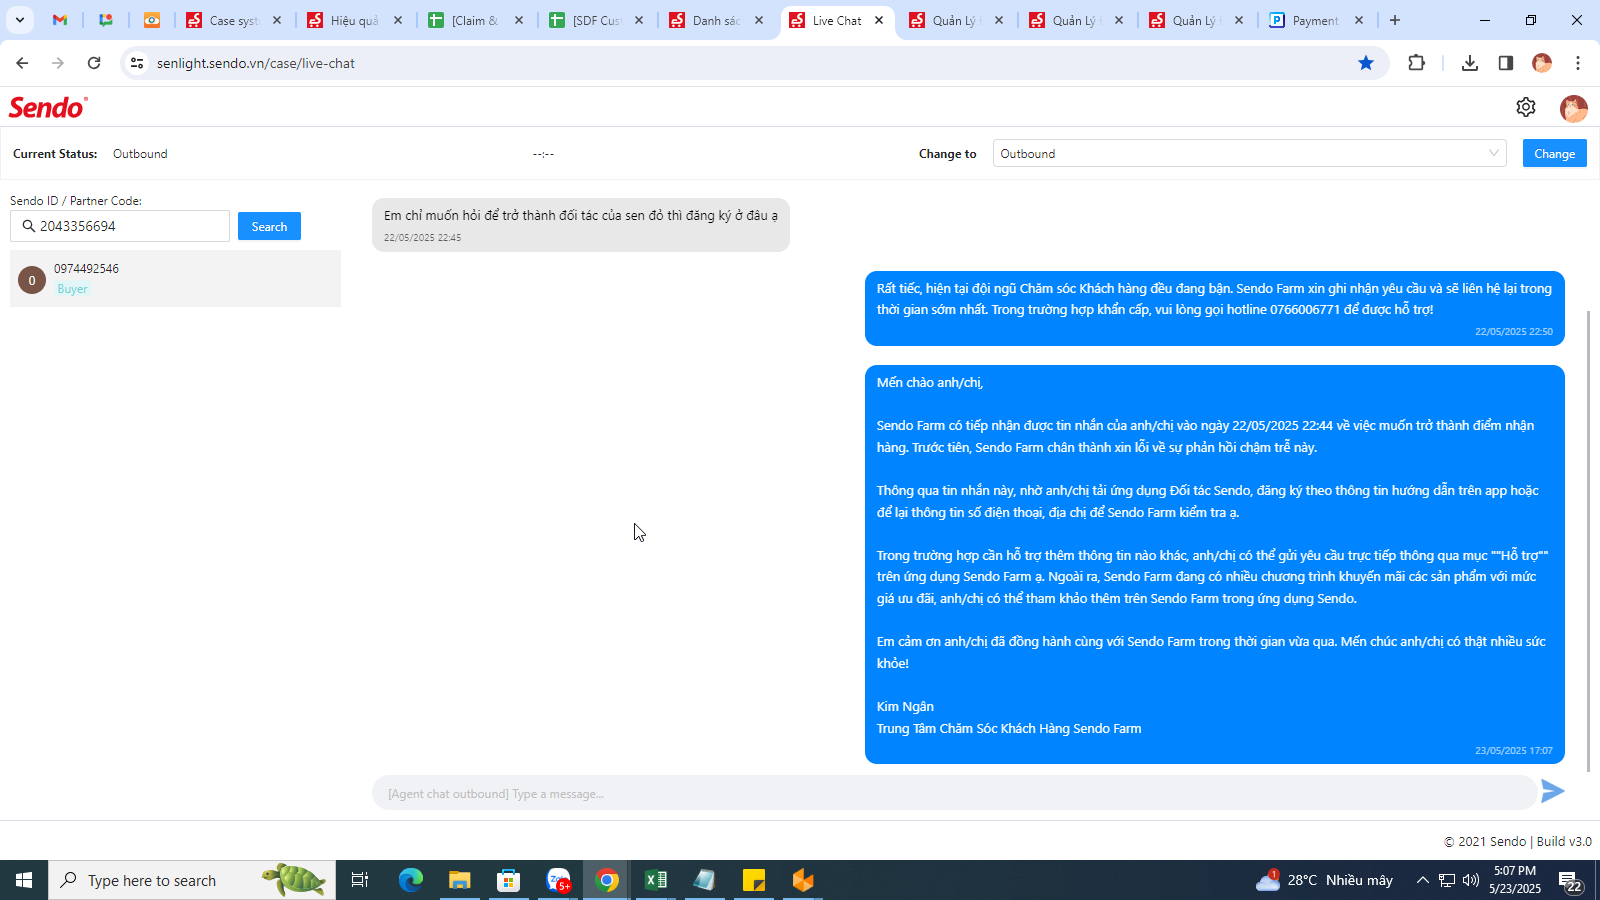Switch to [SDF Cus tab

tap(596, 20)
